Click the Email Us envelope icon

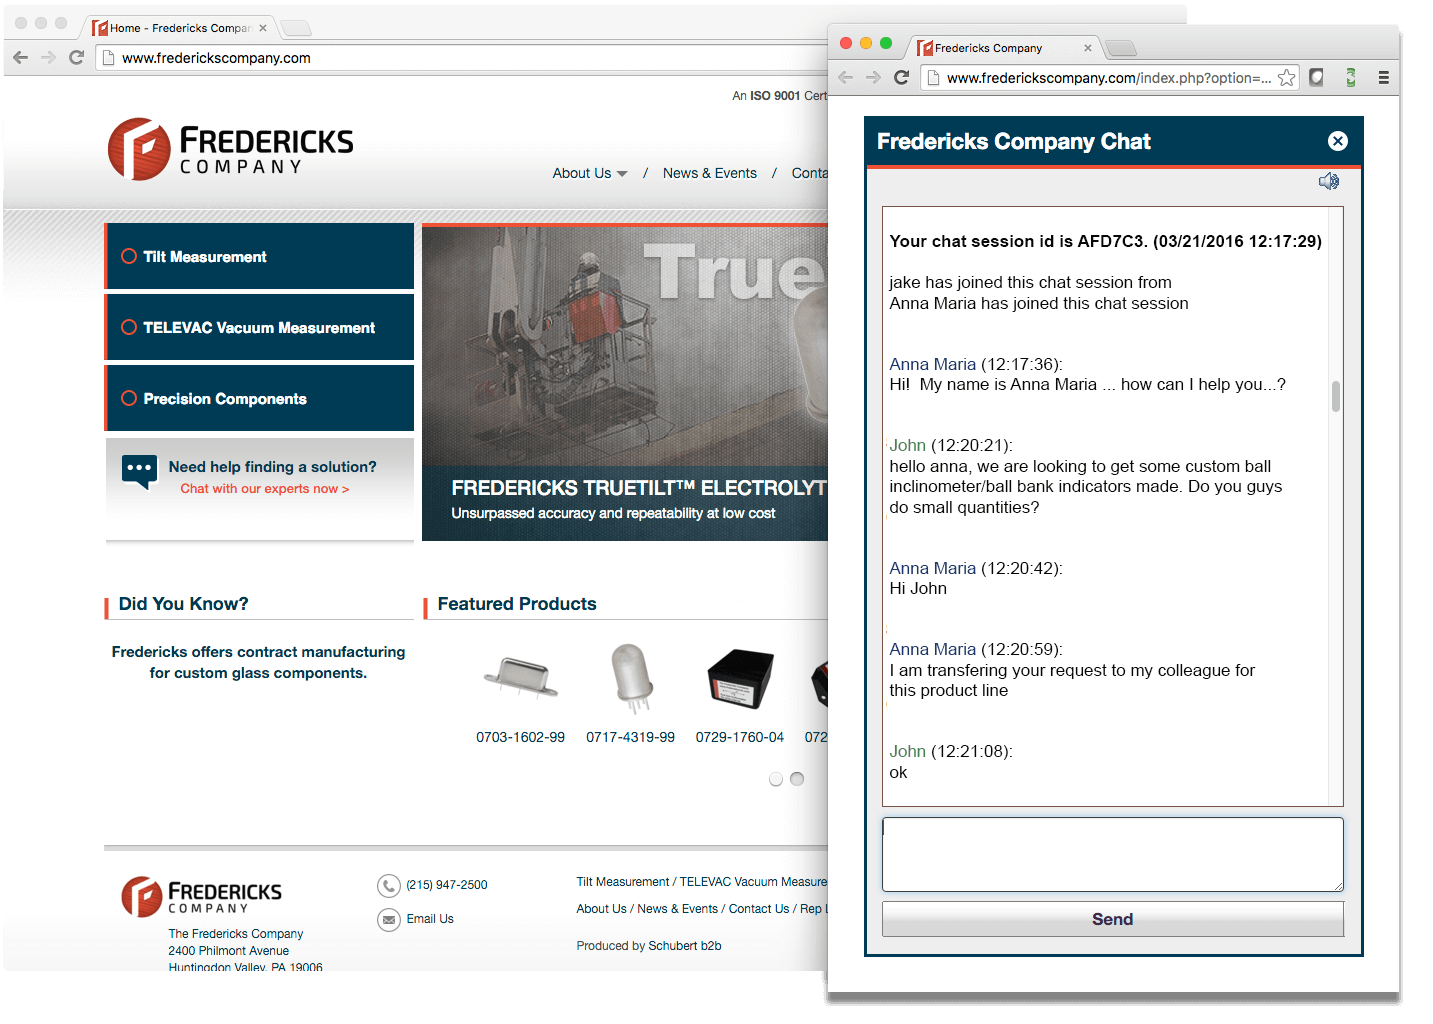click(388, 919)
